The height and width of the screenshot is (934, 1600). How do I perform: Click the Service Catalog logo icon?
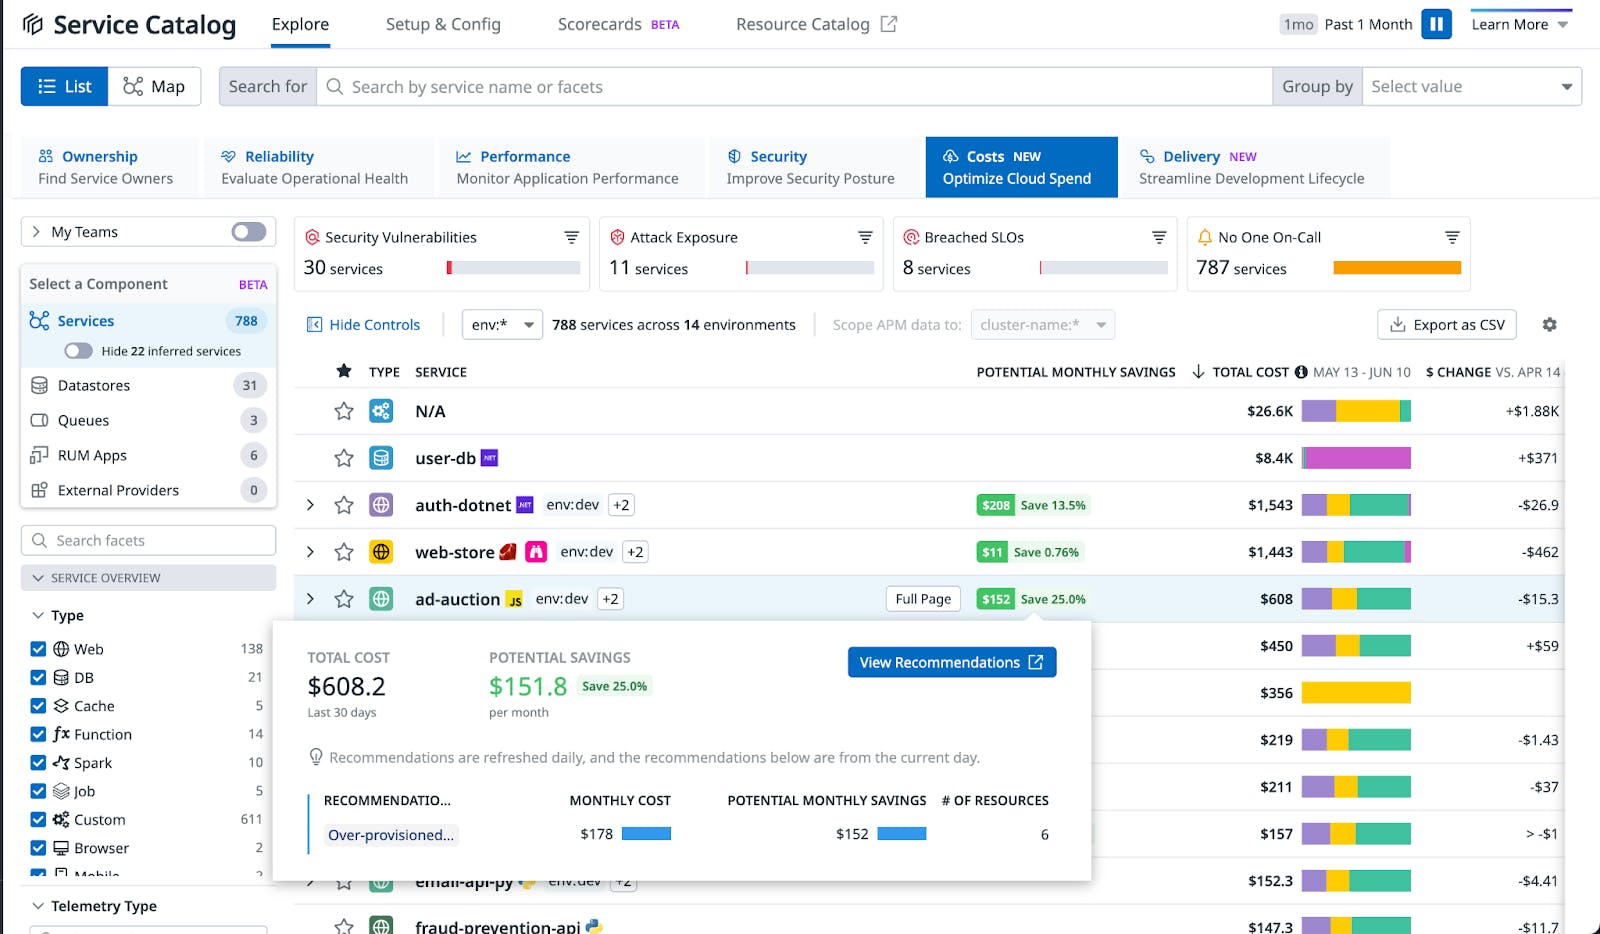click(32, 23)
